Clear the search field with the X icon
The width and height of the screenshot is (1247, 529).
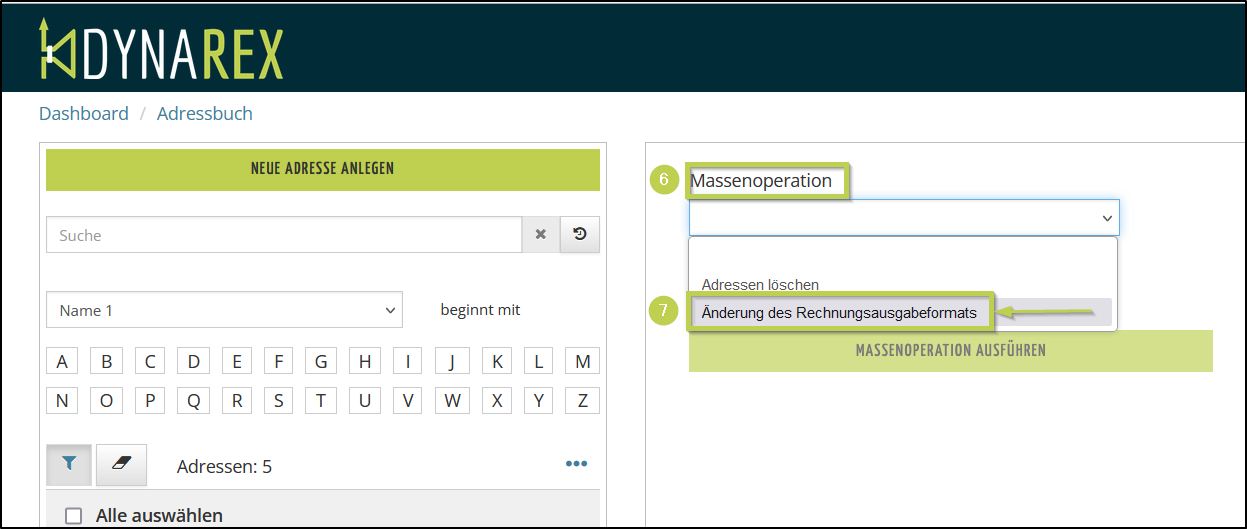541,235
